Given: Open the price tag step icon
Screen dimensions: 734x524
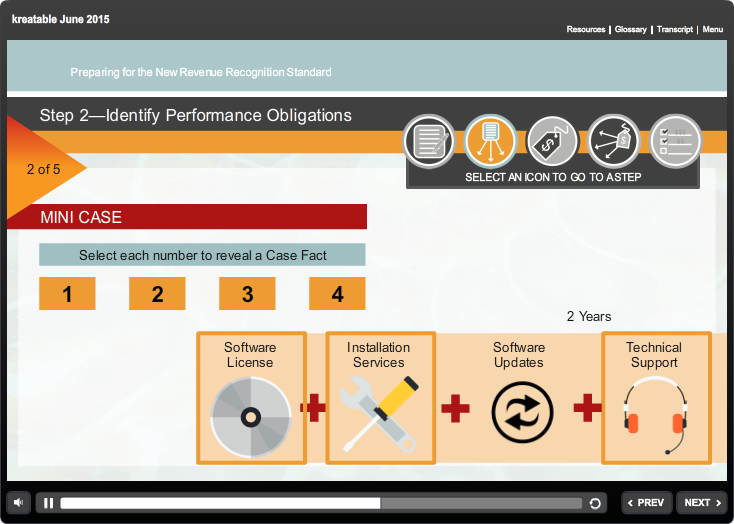Looking at the screenshot, I should click(x=552, y=142).
